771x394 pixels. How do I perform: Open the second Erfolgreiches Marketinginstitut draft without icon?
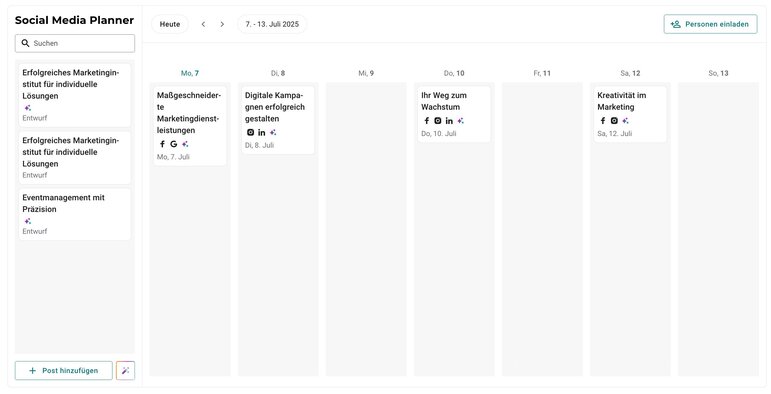75,157
